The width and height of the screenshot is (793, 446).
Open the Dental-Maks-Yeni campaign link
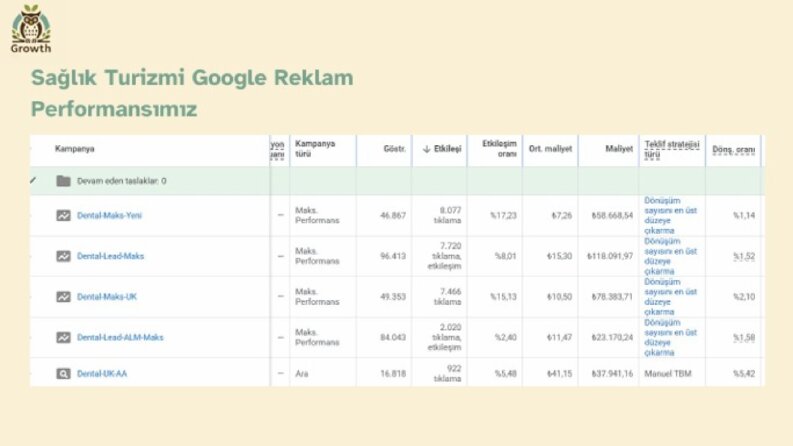[x=109, y=215]
